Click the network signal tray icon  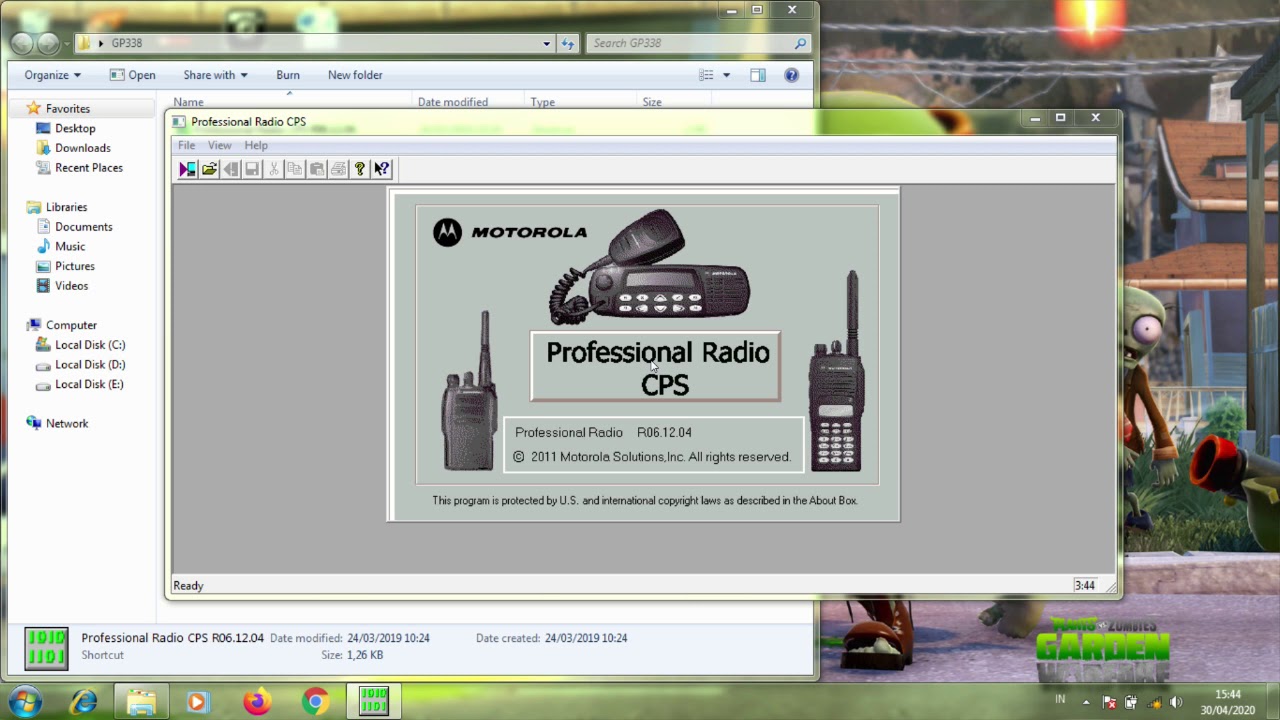click(1155, 703)
